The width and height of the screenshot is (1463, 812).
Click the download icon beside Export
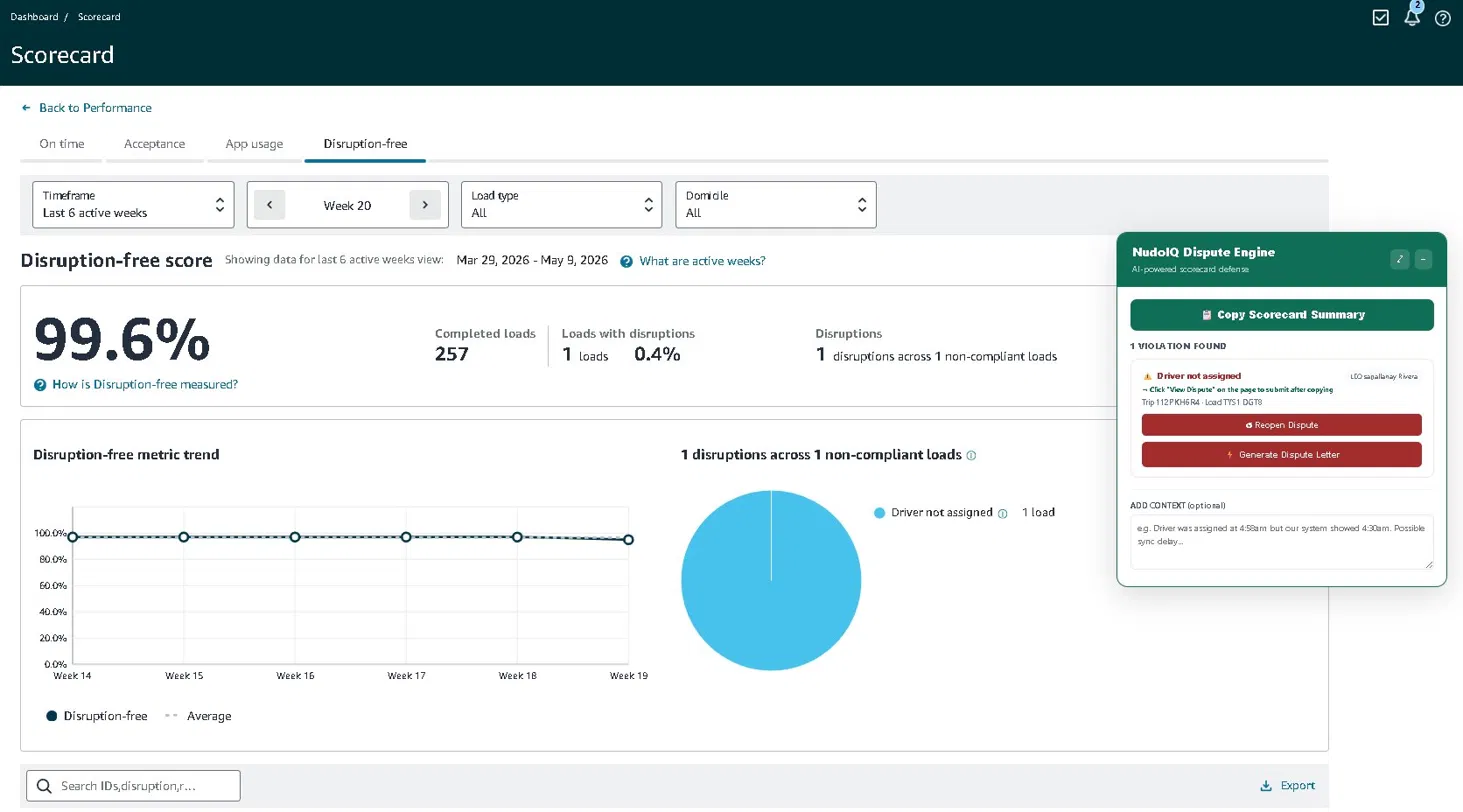click(1266, 786)
